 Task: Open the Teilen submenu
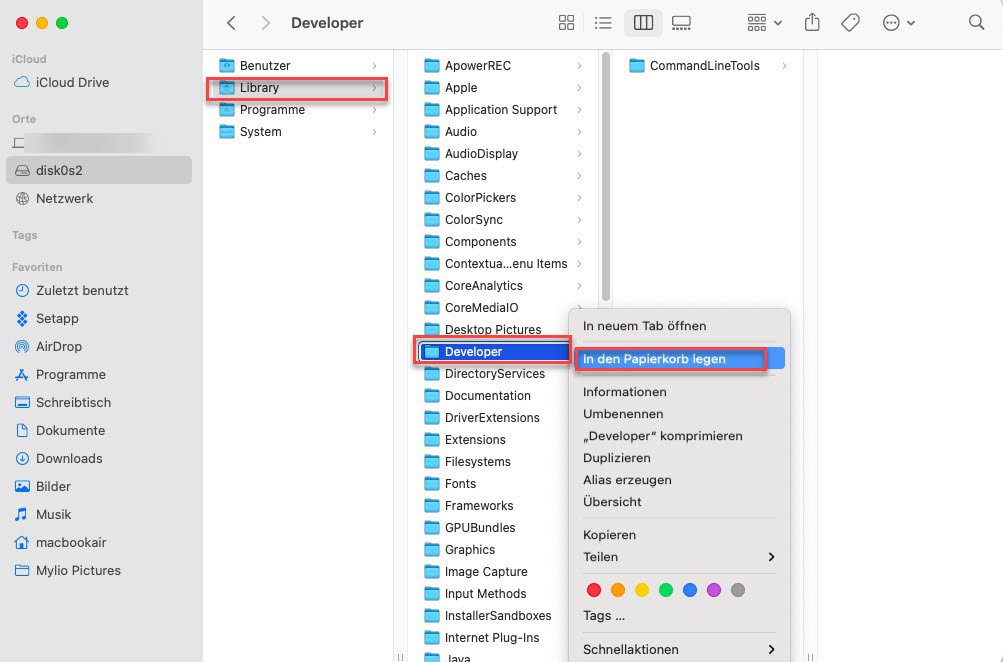(679, 557)
